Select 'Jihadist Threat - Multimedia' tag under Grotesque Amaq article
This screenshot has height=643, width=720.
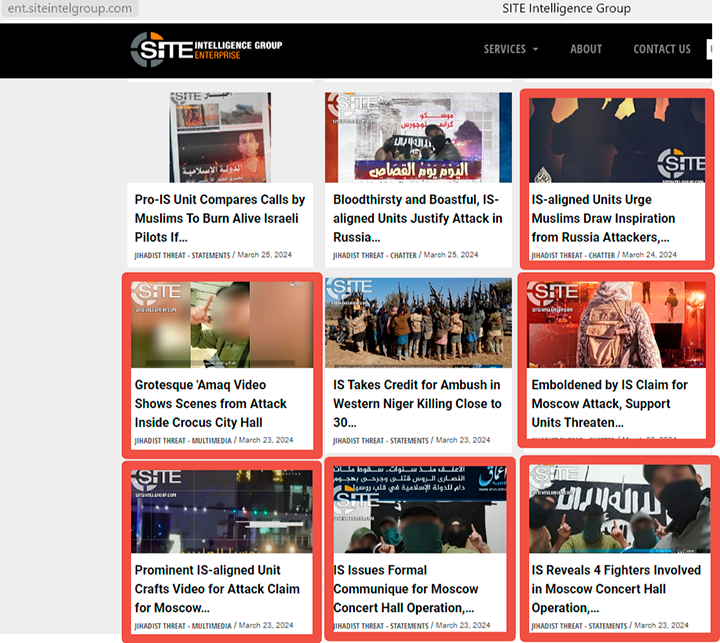[x=183, y=440]
